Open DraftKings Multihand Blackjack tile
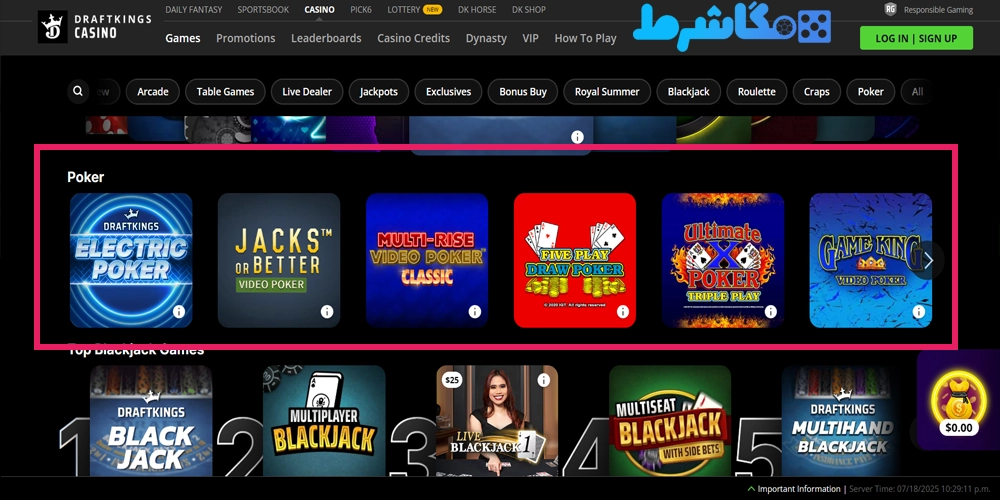The image size is (1000, 500). coord(842,421)
